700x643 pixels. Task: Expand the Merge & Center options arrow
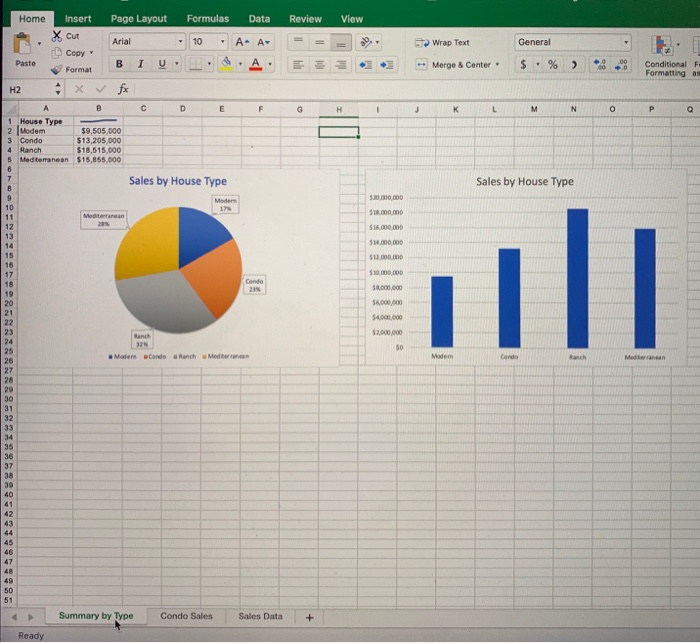click(x=497, y=65)
